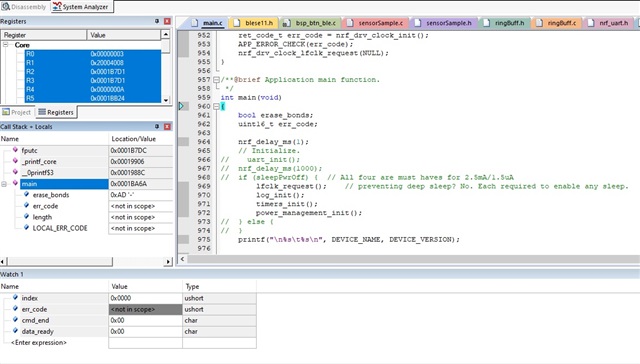The width and height of the screenshot is (640, 364).
Task: Close the Registers panel
Action: click(167, 21)
